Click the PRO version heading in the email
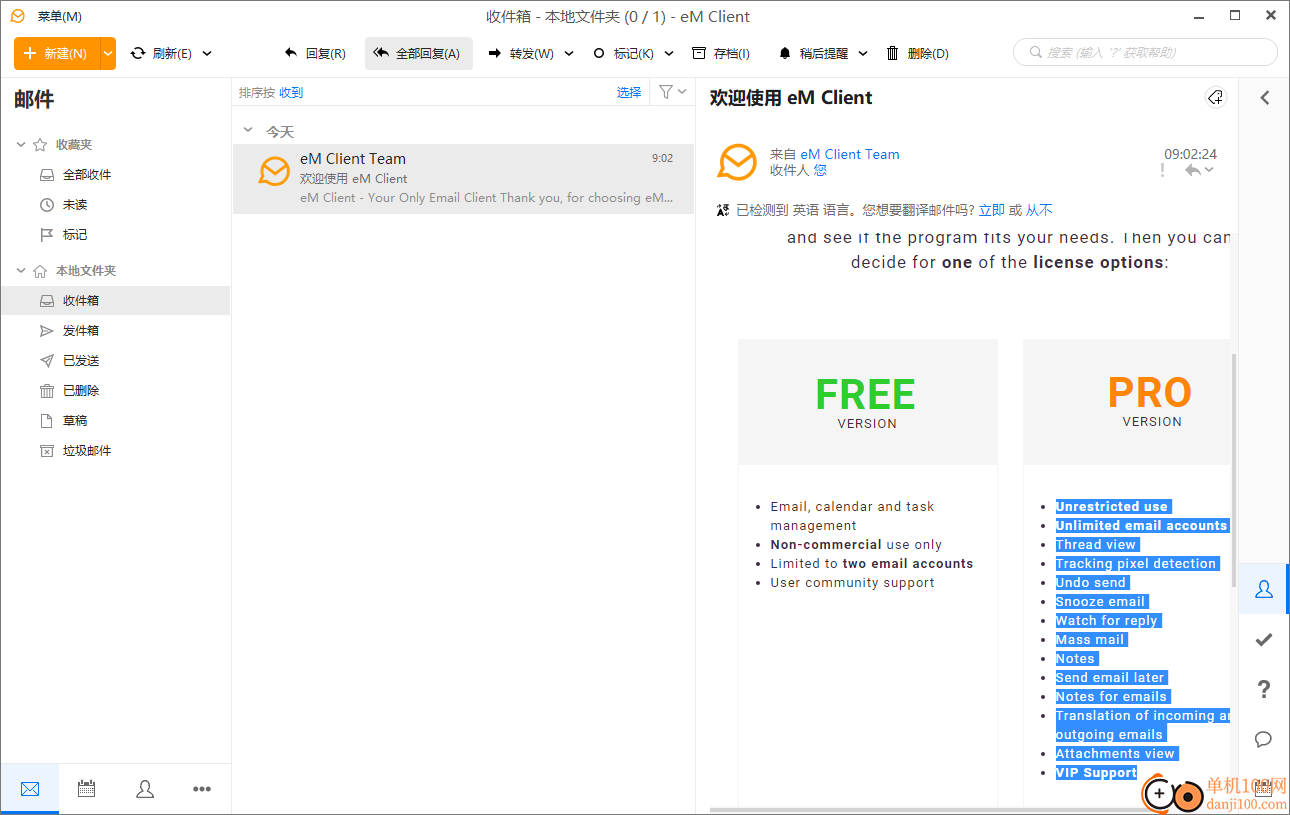This screenshot has width=1290, height=815. click(x=1150, y=393)
